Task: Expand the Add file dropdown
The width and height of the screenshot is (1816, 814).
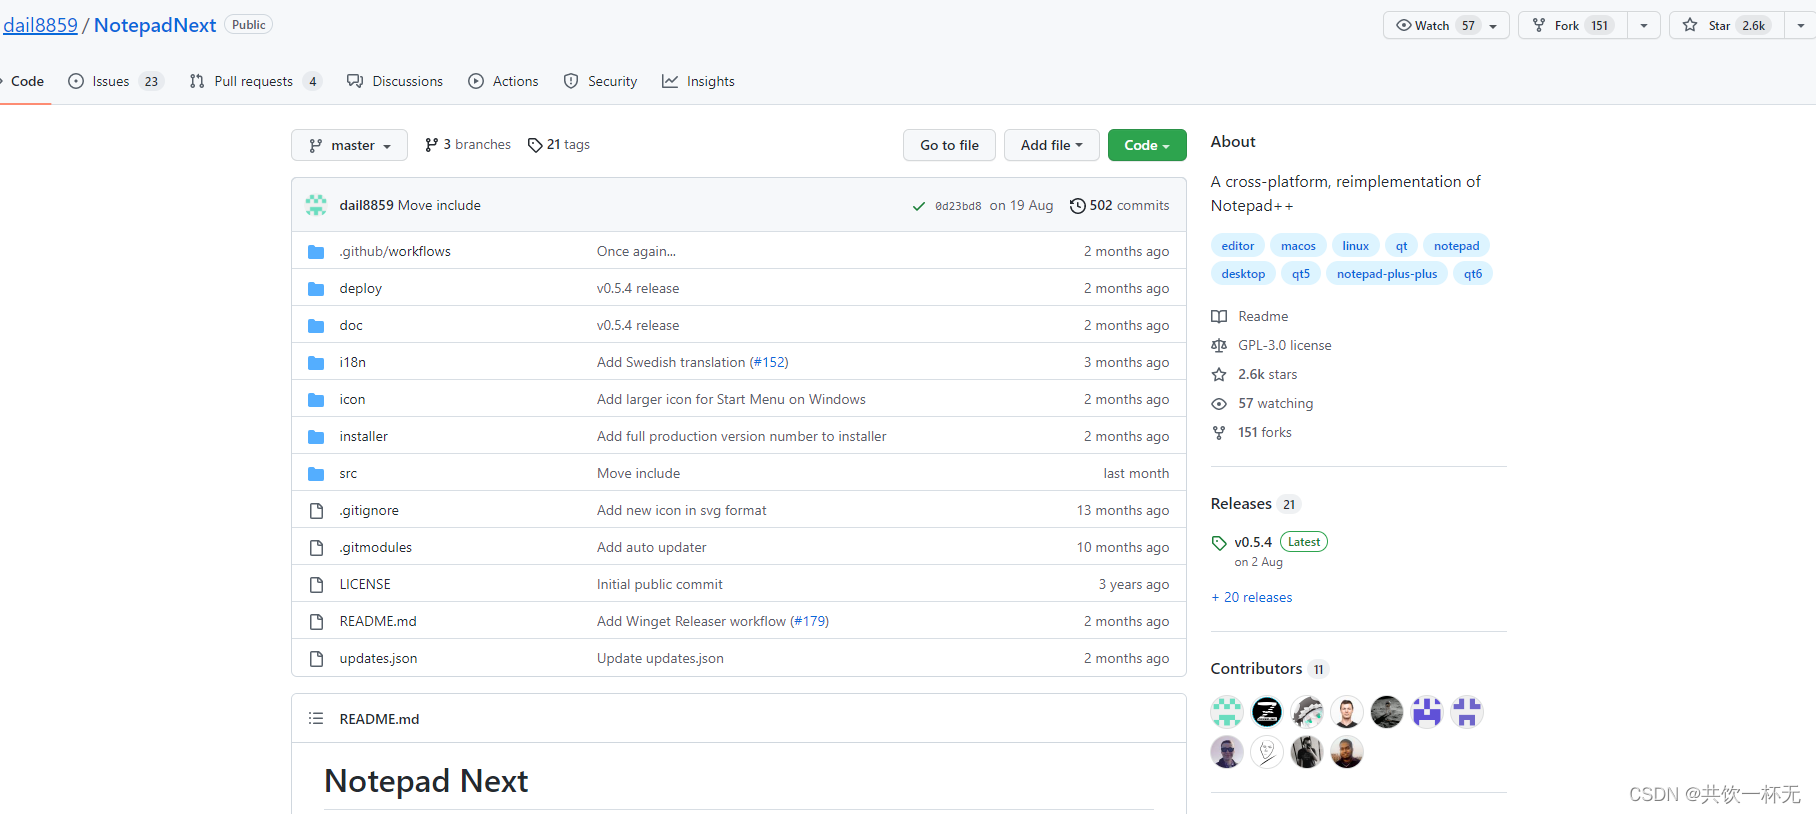Action: [1051, 145]
